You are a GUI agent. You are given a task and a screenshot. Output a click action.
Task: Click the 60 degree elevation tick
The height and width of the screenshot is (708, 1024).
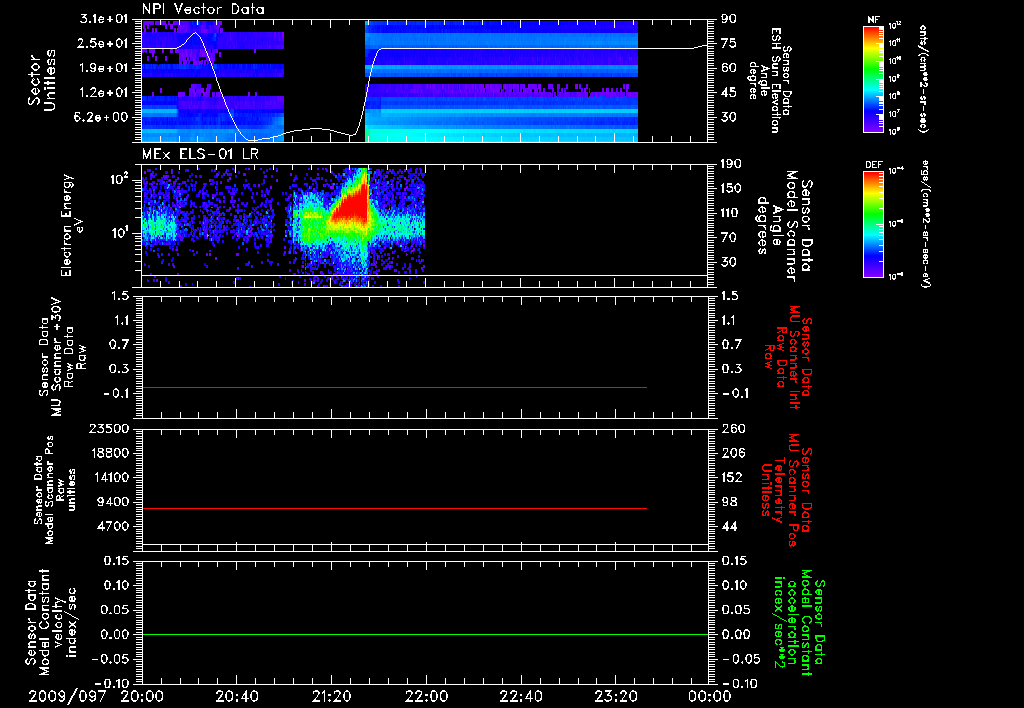pos(729,68)
